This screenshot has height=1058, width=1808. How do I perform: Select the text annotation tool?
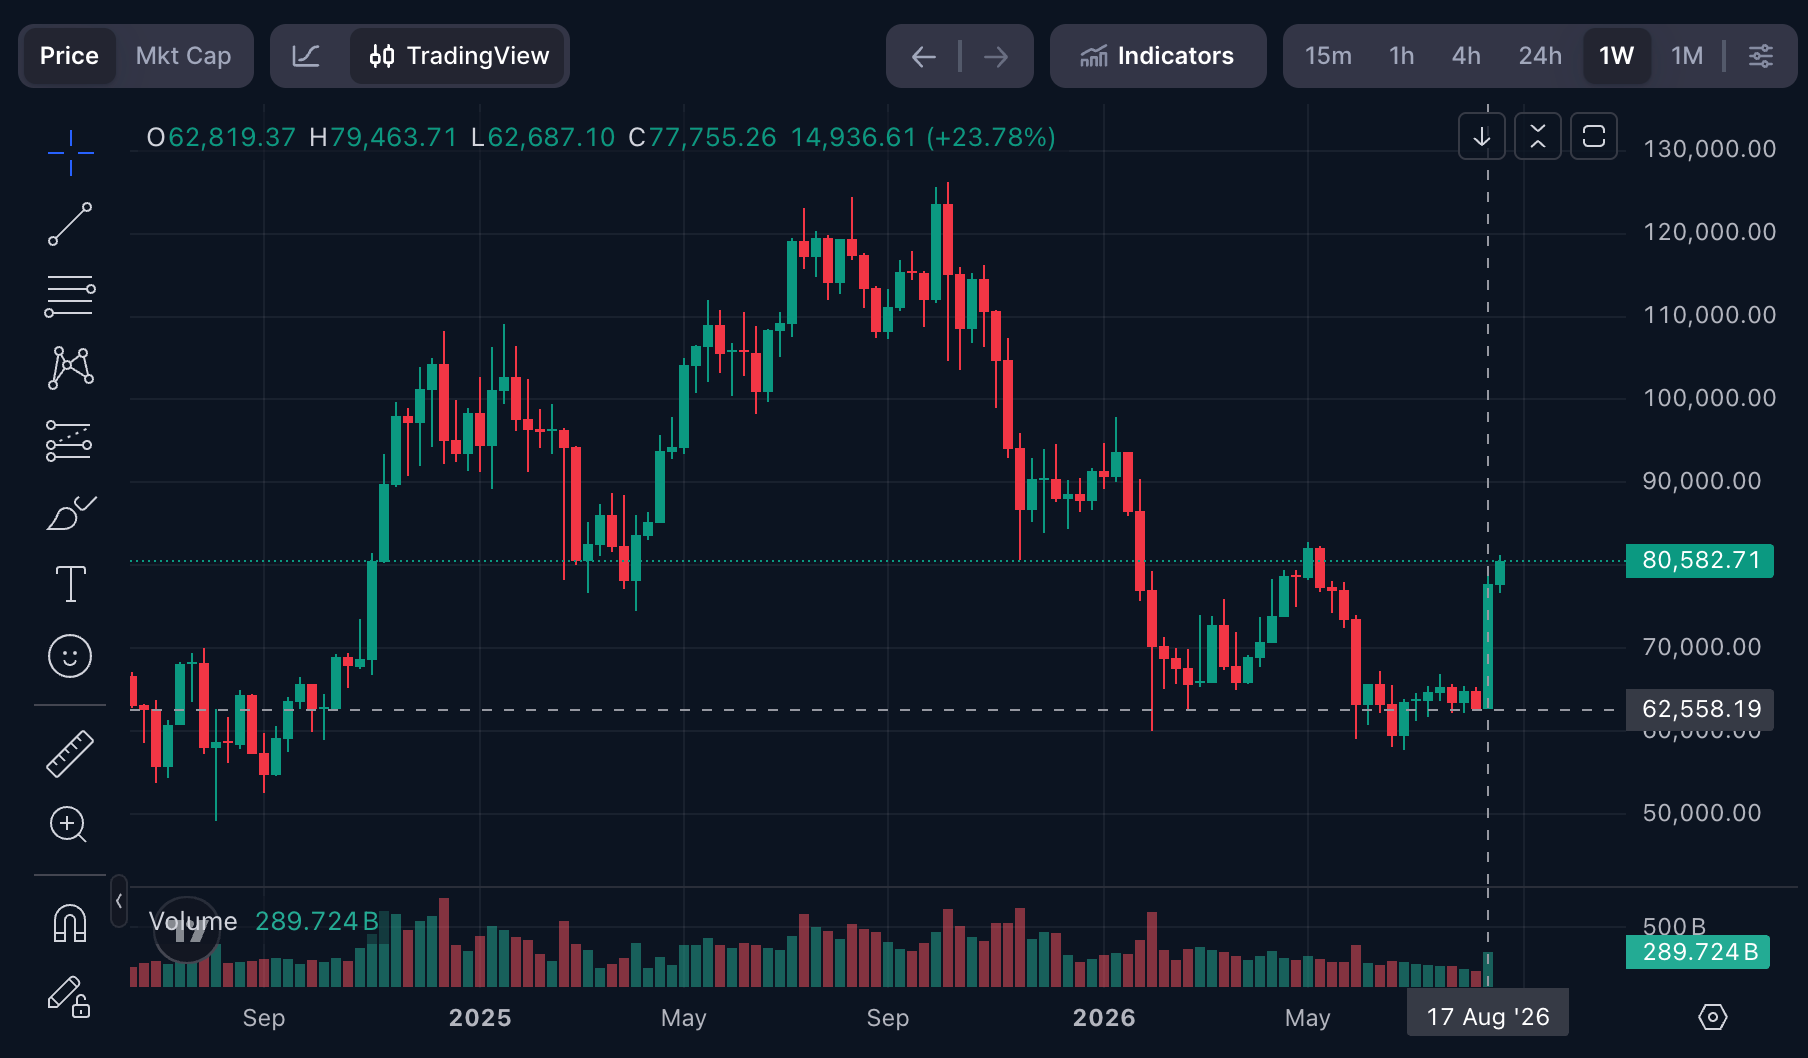[x=70, y=584]
